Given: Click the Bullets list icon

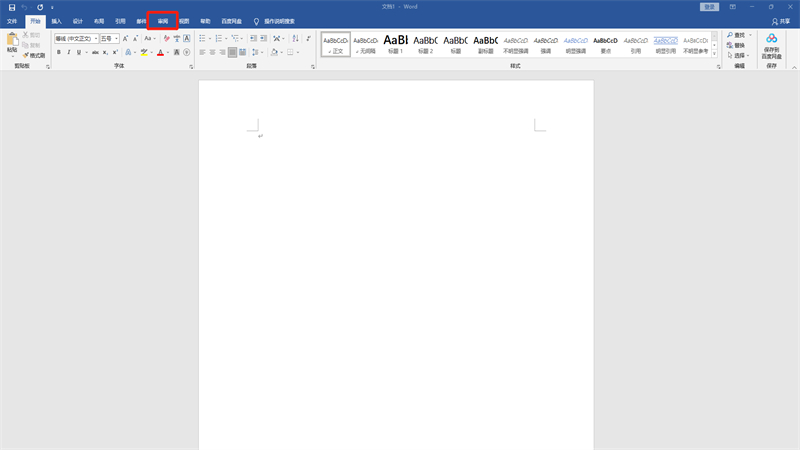Looking at the screenshot, I should (x=202, y=38).
